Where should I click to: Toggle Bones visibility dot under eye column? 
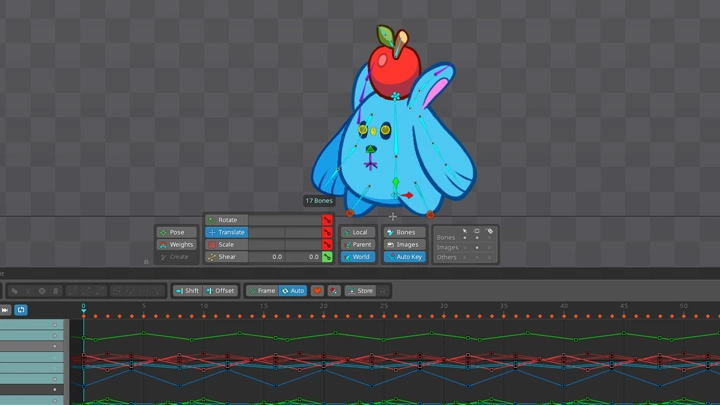(x=477, y=238)
